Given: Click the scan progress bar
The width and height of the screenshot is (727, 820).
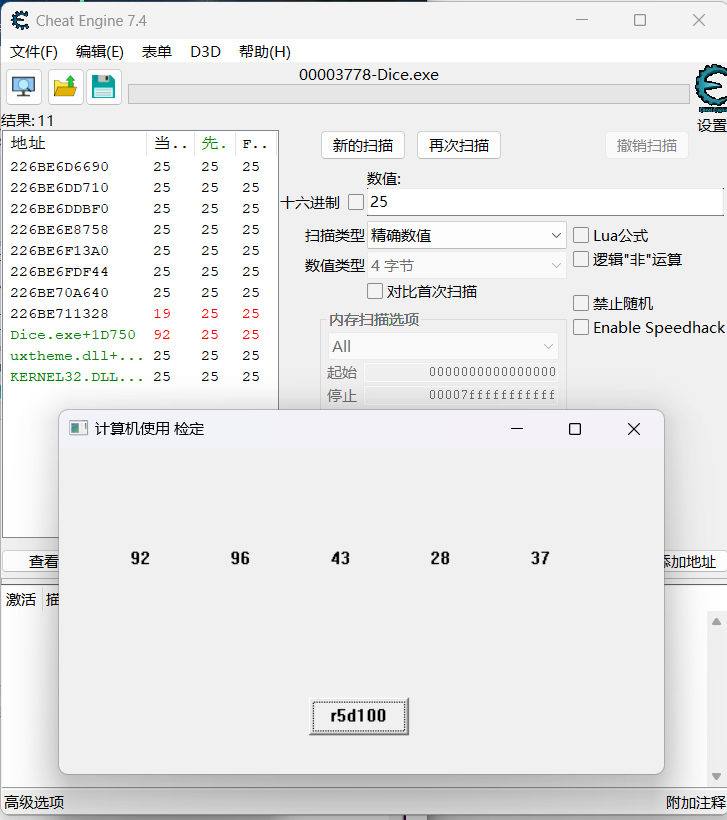Looking at the screenshot, I should 409,95.
